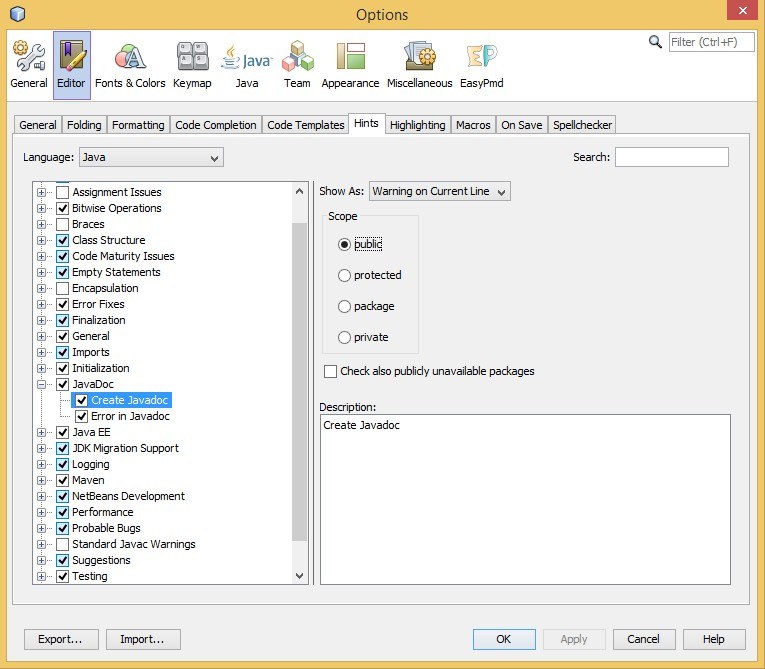Viewport: 765px width, 669px height.
Task: Switch to the Code Templates tab
Action: click(306, 125)
